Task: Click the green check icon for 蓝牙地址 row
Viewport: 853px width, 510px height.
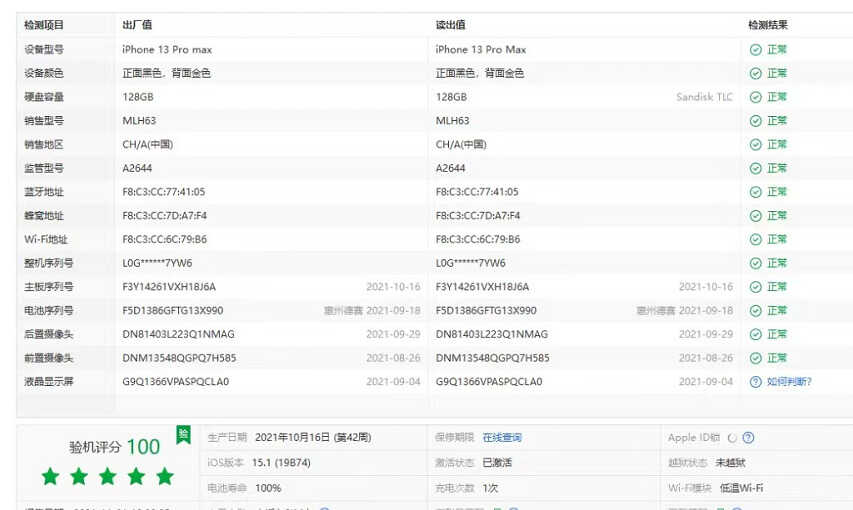Action: [756, 192]
